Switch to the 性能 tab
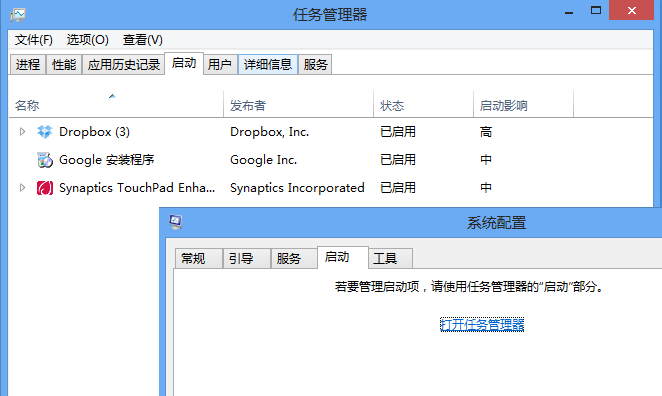 [64, 65]
